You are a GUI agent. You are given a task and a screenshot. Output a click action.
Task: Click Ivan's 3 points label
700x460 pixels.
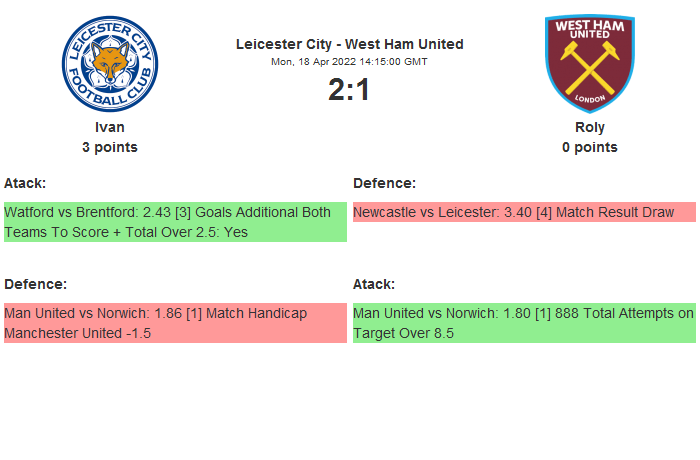click(110, 147)
